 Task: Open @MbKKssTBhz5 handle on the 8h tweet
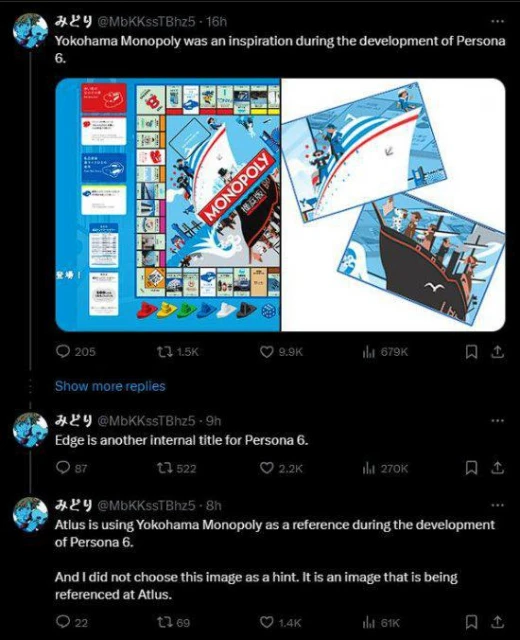tap(146, 506)
